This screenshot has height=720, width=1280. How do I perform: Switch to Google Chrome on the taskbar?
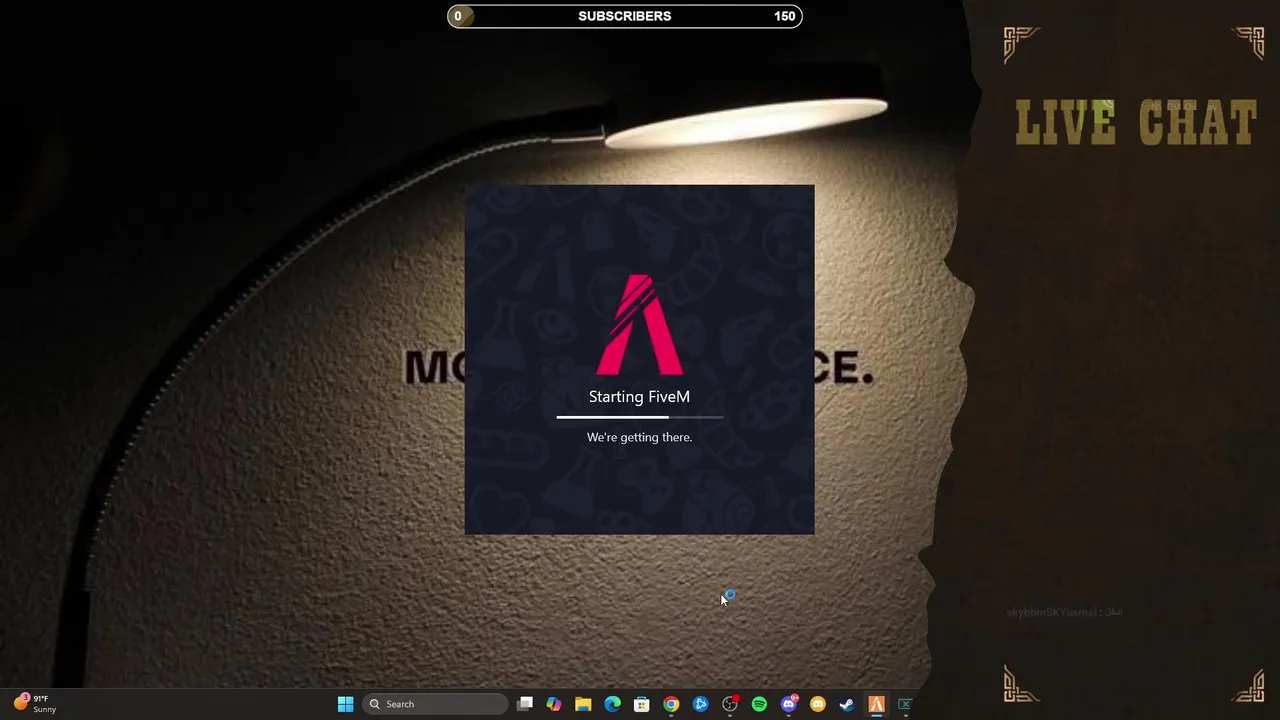click(x=671, y=704)
